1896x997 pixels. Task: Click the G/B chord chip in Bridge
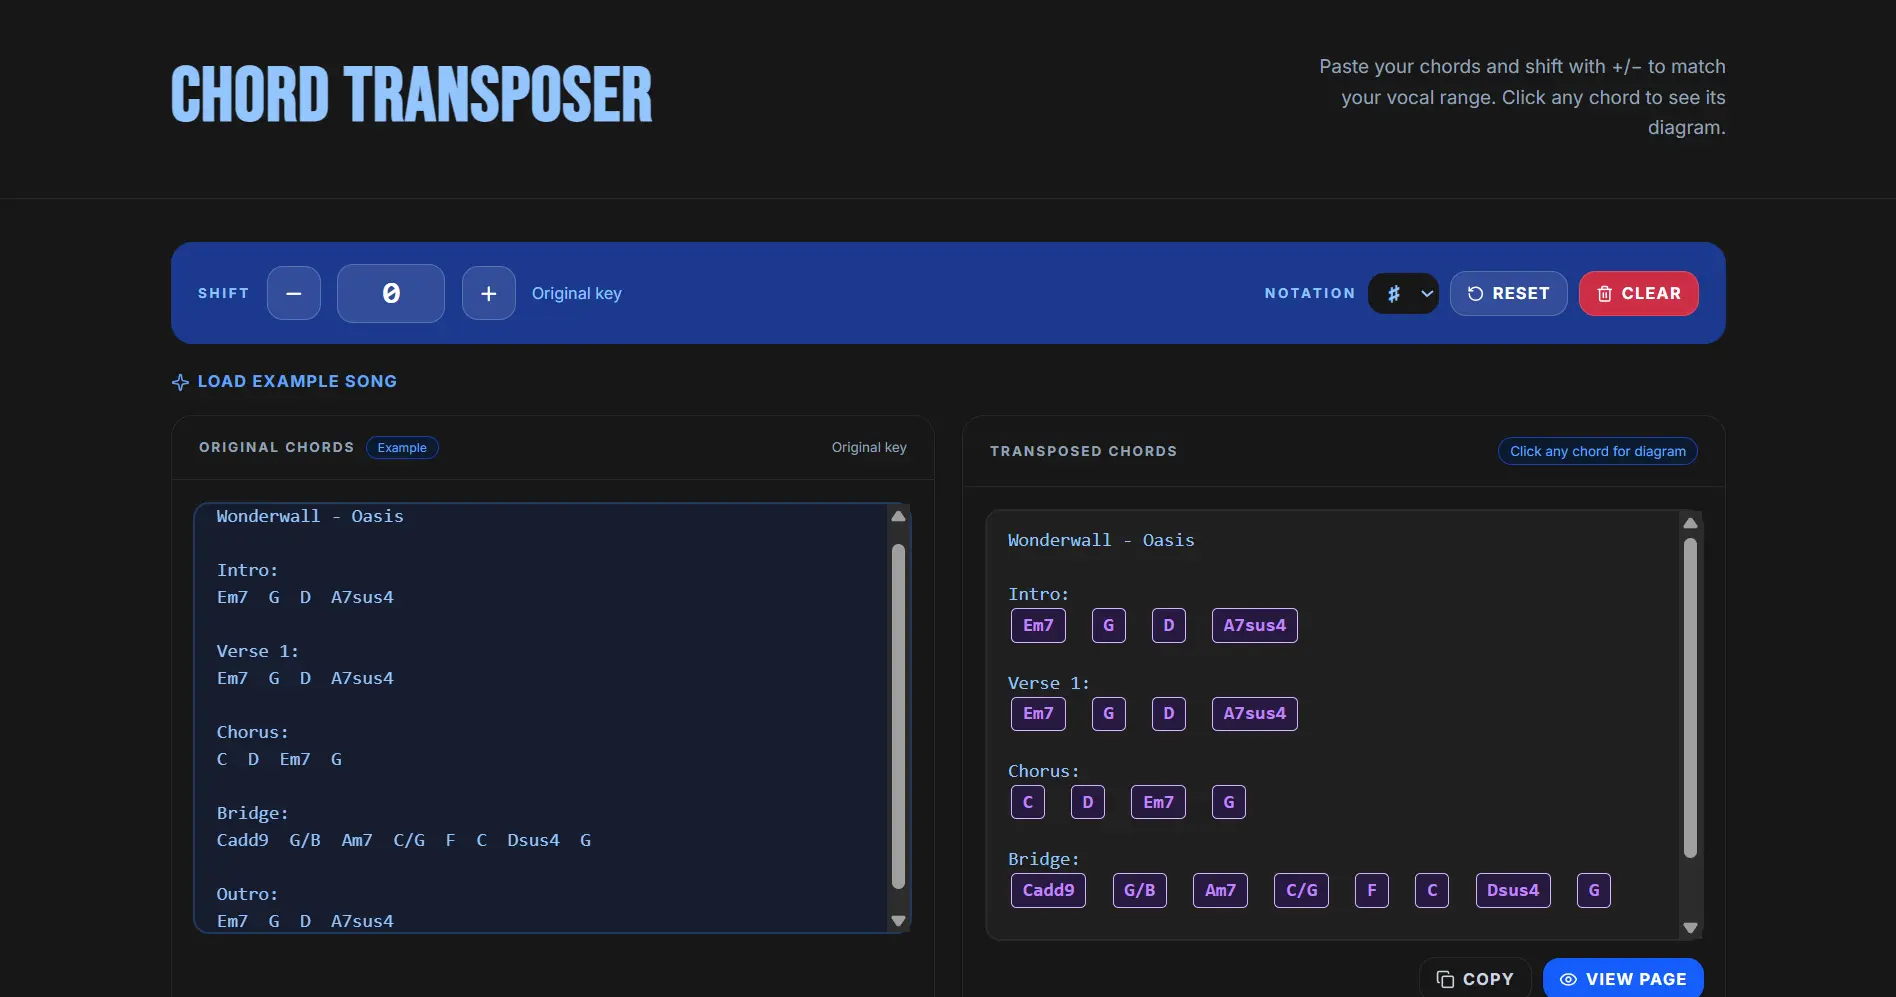(1140, 890)
